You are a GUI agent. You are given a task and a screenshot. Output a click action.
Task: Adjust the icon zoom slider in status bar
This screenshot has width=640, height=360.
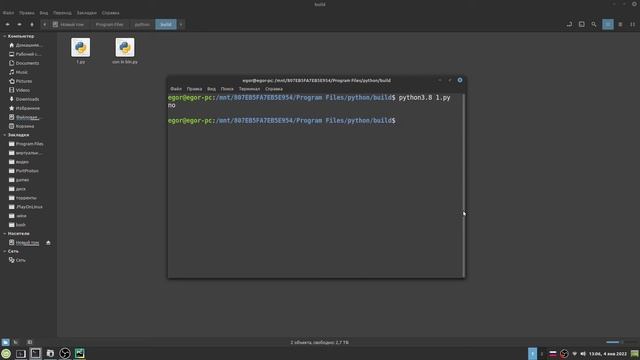click(621, 342)
